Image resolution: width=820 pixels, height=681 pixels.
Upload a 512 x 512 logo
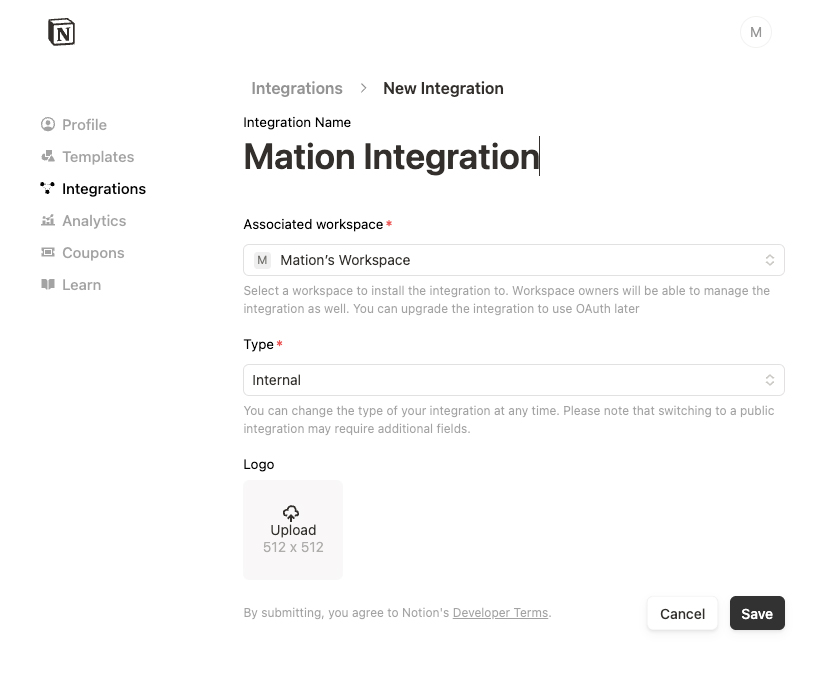pos(293,529)
